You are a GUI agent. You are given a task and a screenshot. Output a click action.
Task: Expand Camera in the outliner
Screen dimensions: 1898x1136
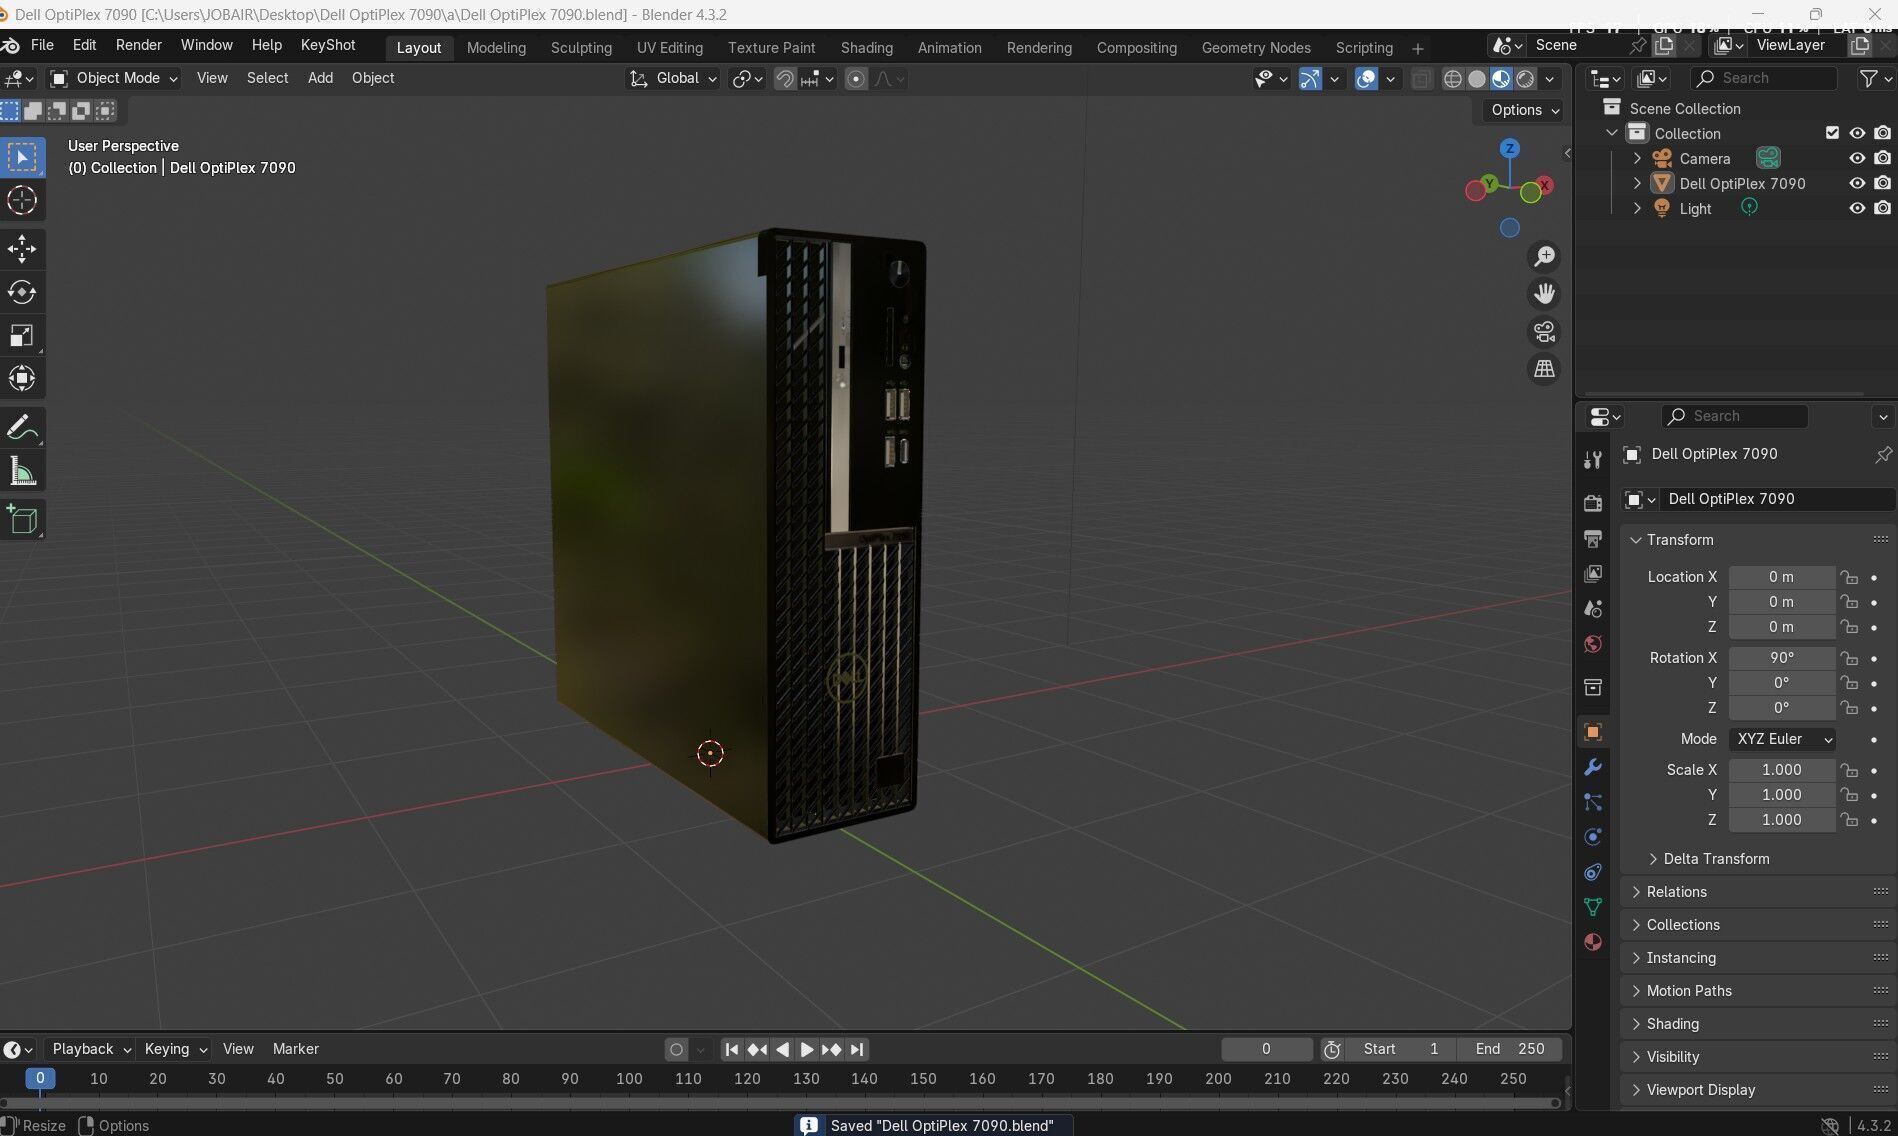[x=1637, y=158]
